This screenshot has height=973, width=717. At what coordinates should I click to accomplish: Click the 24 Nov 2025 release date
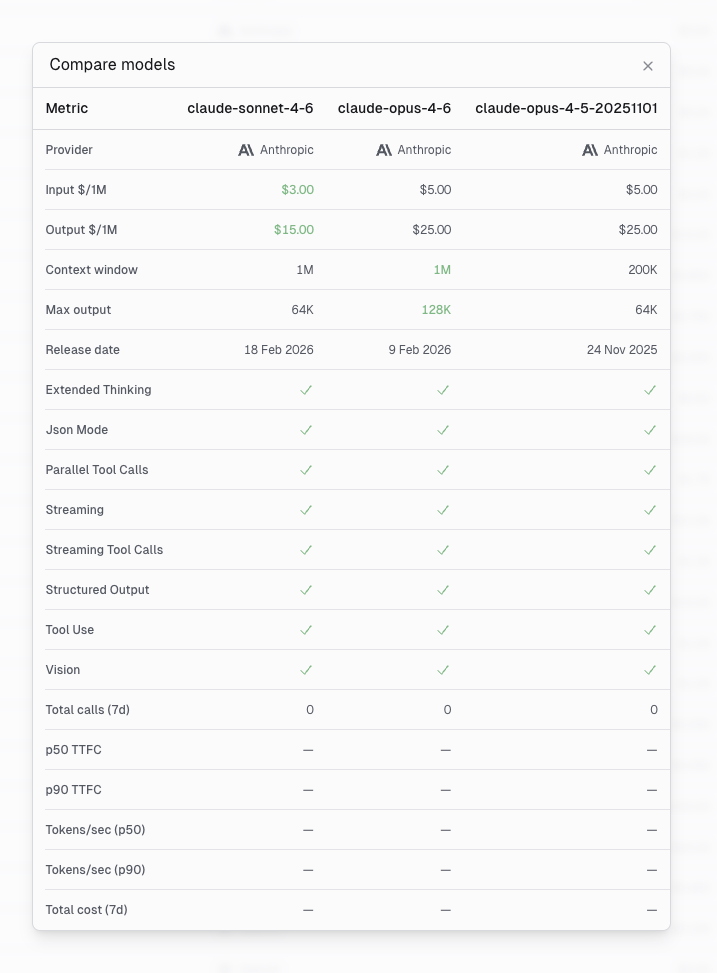click(x=622, y=350)
